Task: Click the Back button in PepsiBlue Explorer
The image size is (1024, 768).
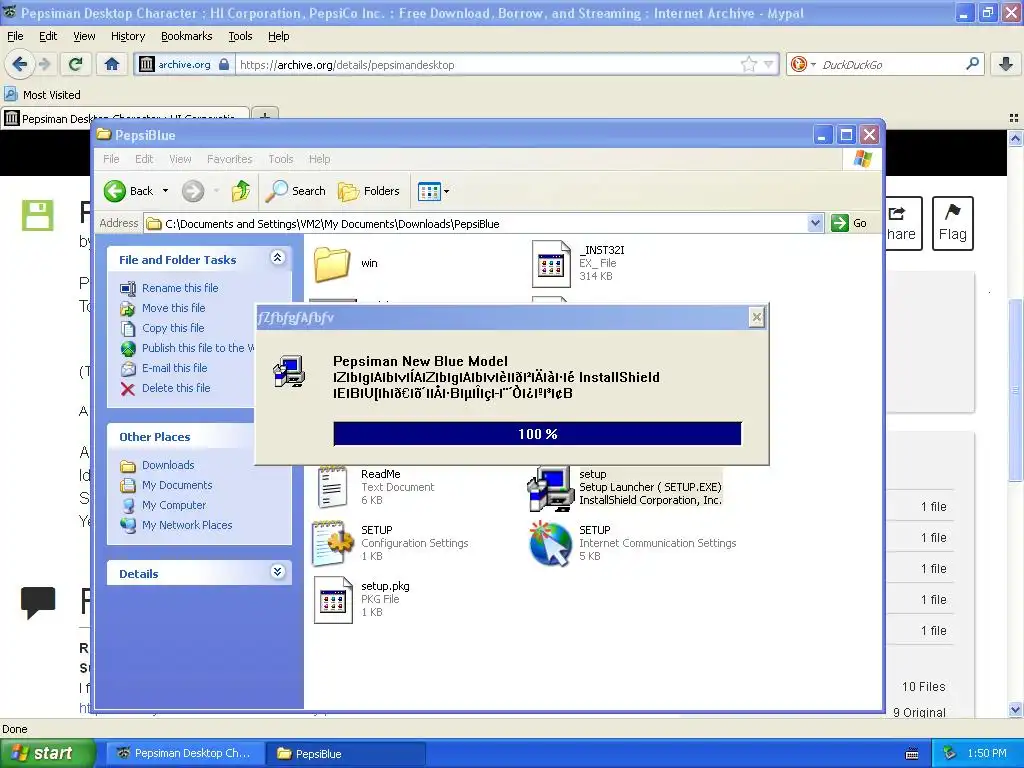Action: click(x=129, y=191)
